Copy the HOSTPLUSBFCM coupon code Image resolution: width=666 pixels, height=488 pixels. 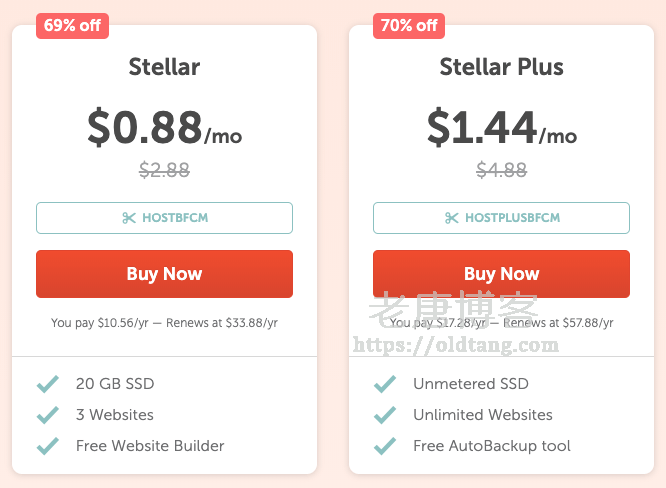tap(501, 218)
